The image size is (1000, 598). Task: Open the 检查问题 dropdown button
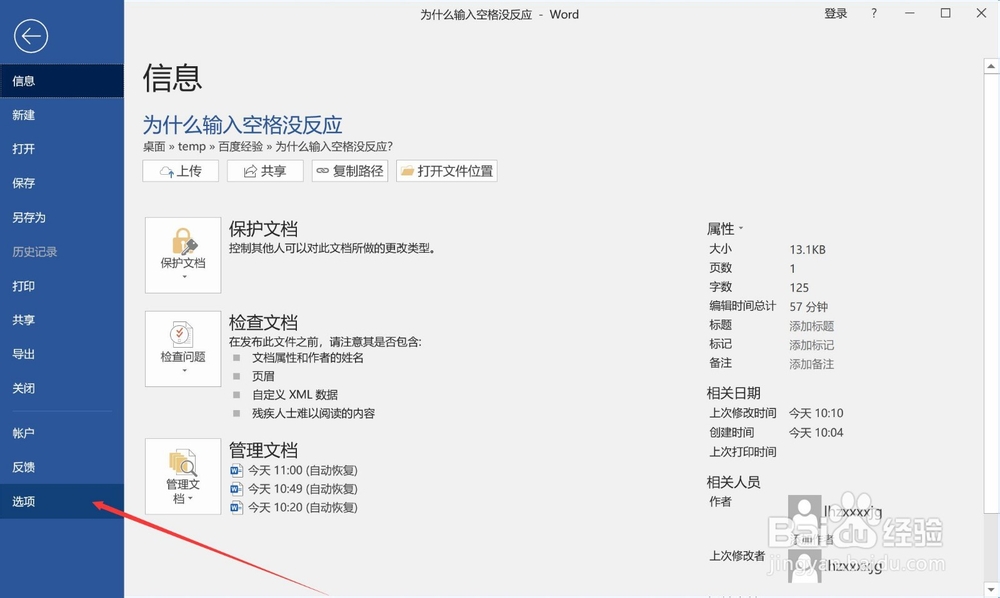(x=183, y=349)
